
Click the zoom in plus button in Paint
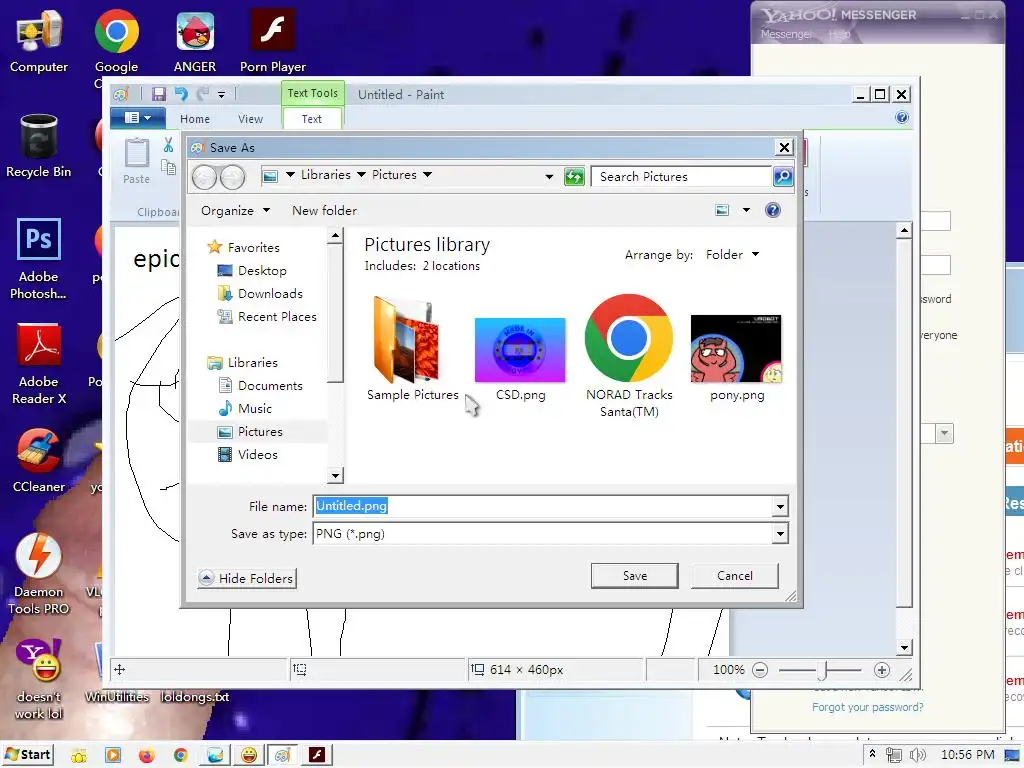(x=882, y=670)
